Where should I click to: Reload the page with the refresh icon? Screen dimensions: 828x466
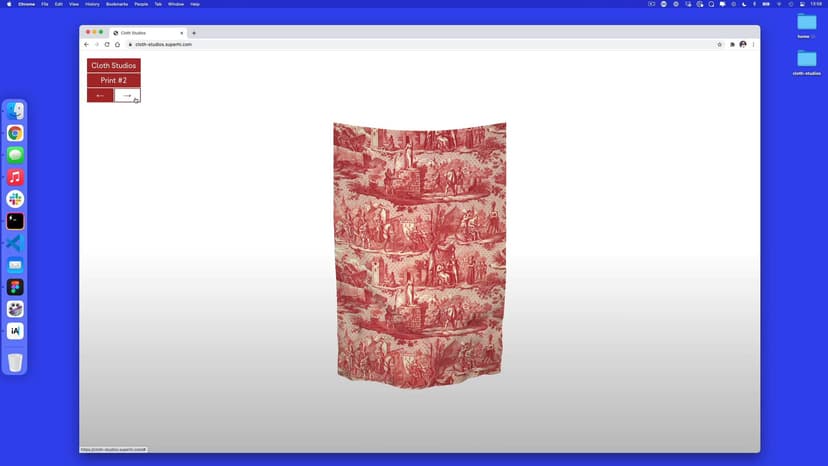[x=107, y=44]
